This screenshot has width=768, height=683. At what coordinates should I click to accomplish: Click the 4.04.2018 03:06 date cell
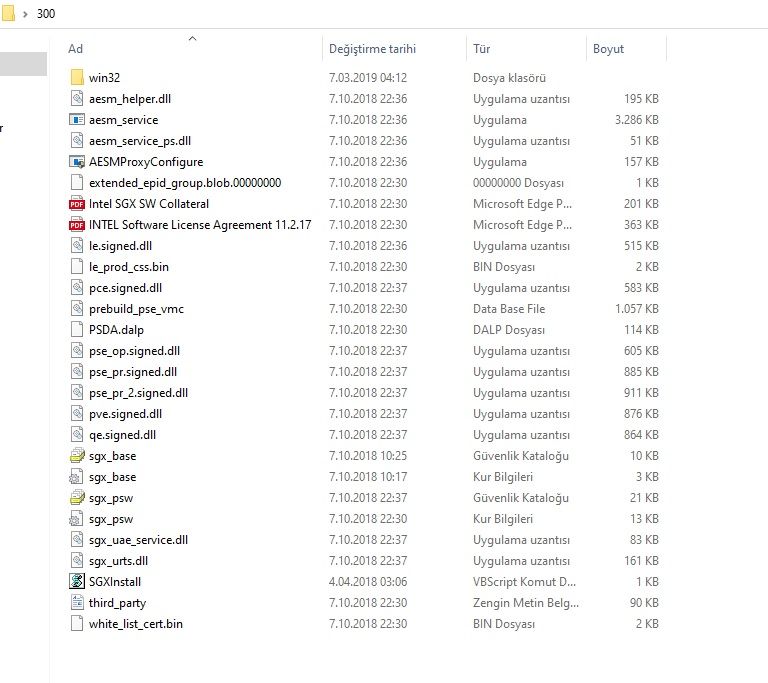(x=368, y=582)
